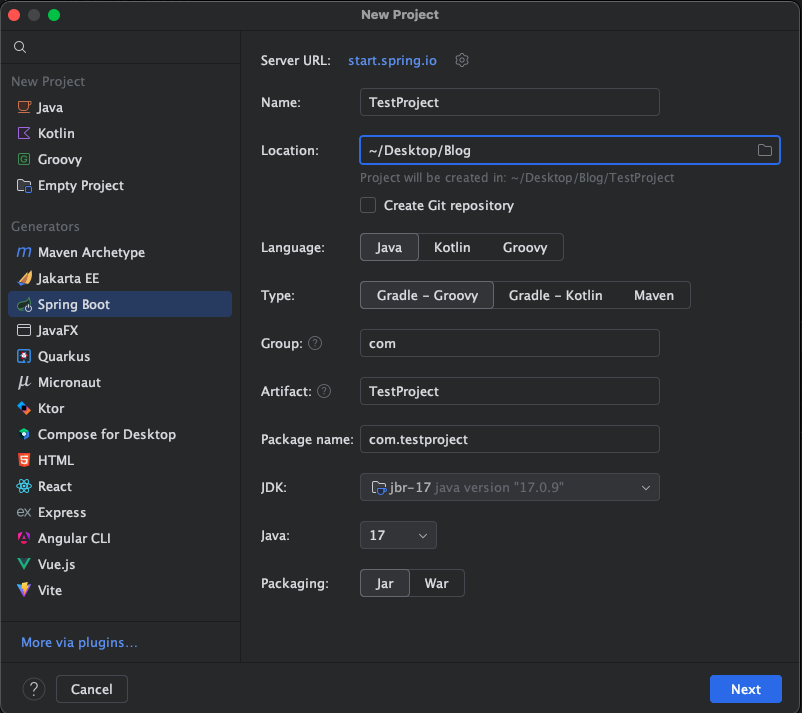Focus the Artifact input field
The width and height of the screenshot is (802, 713).
tap(509, 391)
